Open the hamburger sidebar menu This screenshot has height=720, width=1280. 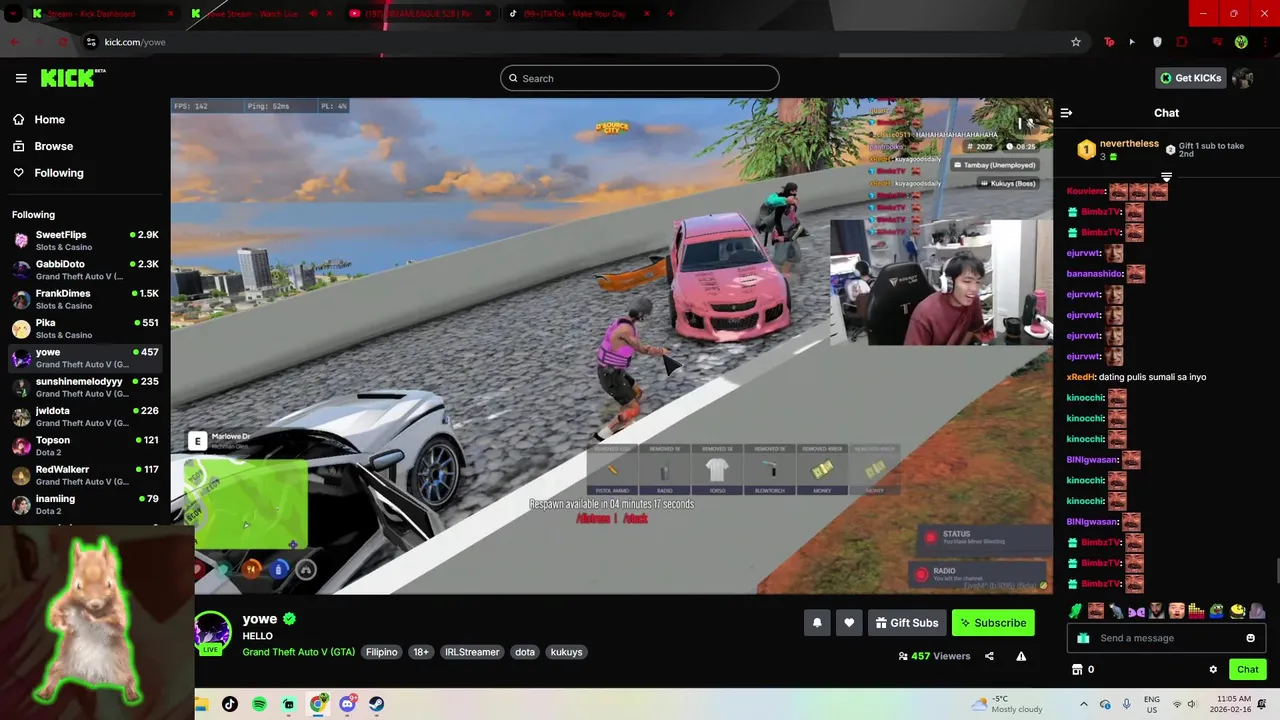tap(21, 78)
